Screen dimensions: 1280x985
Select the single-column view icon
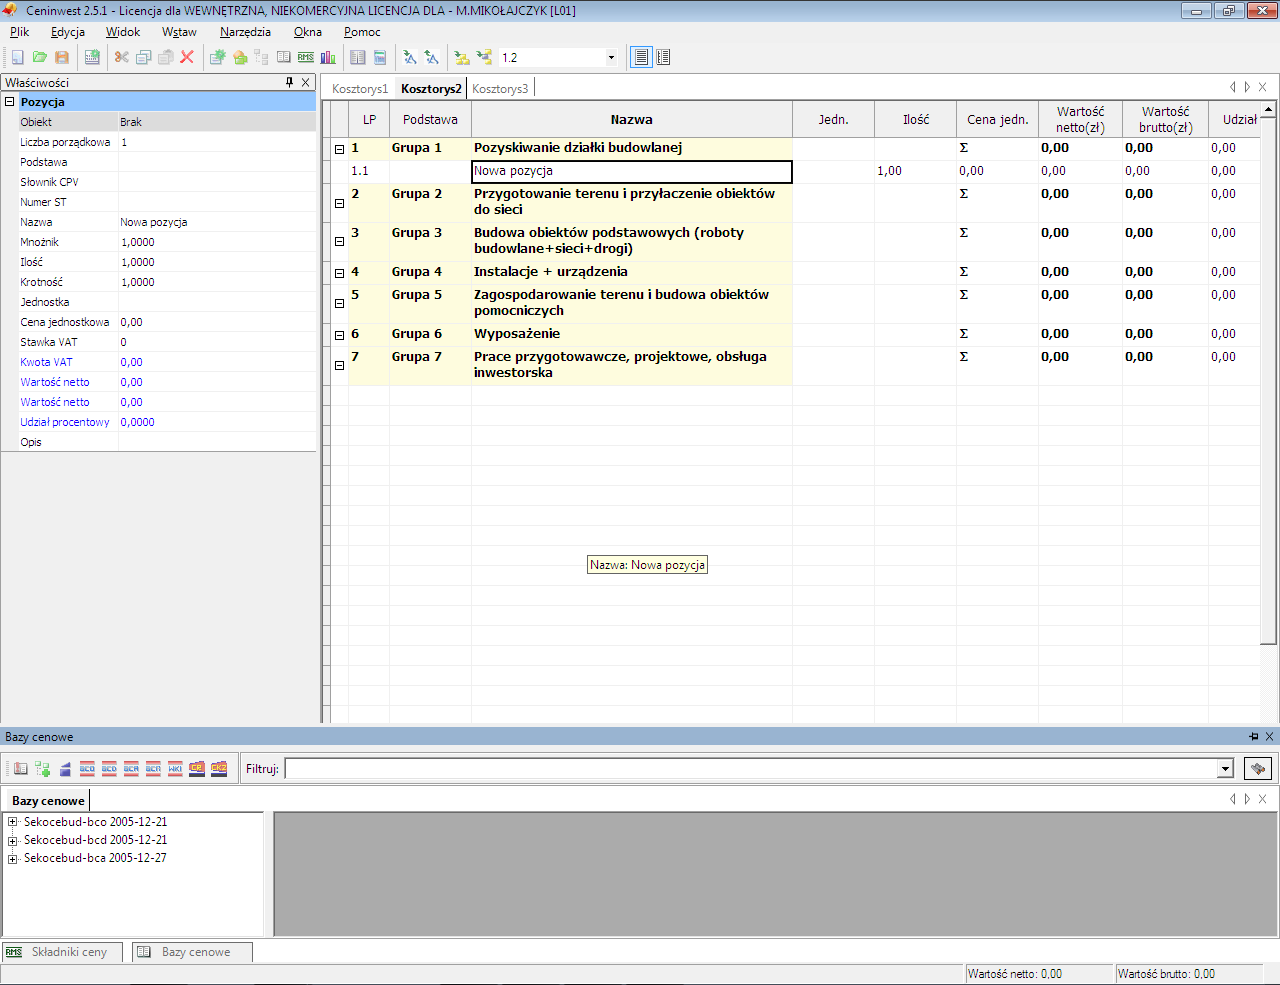pos(641,57)
